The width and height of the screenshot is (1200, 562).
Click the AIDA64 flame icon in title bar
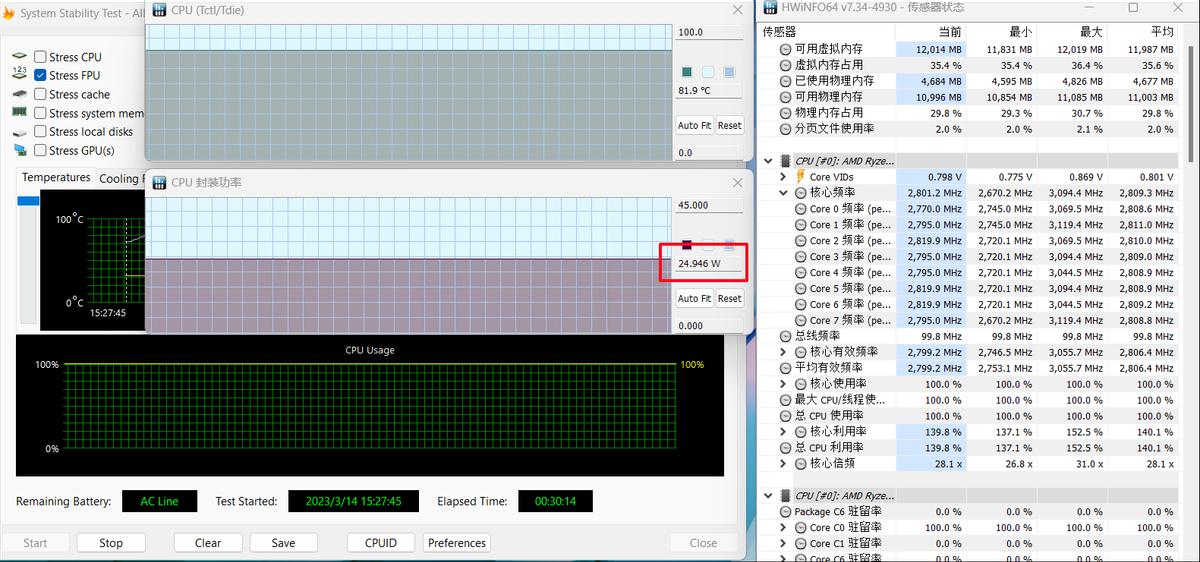[x=8, y=13]
